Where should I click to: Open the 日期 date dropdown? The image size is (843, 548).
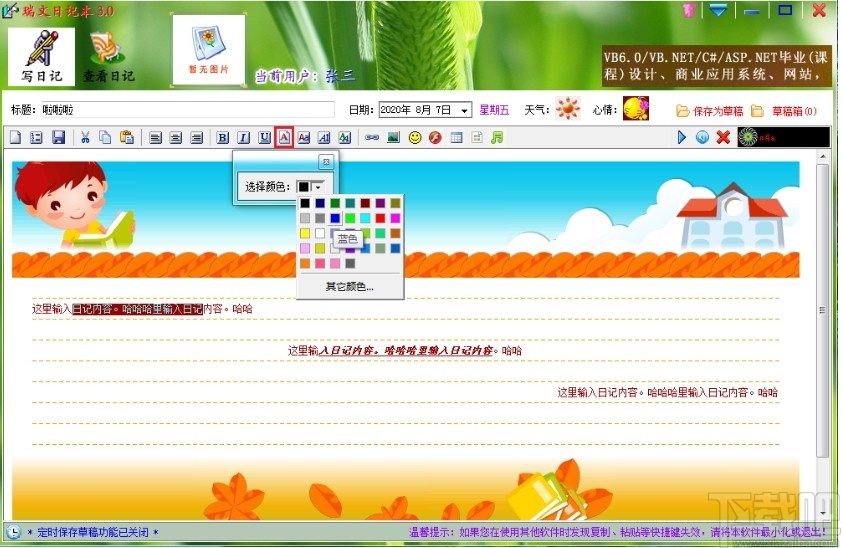click(464, 110)
